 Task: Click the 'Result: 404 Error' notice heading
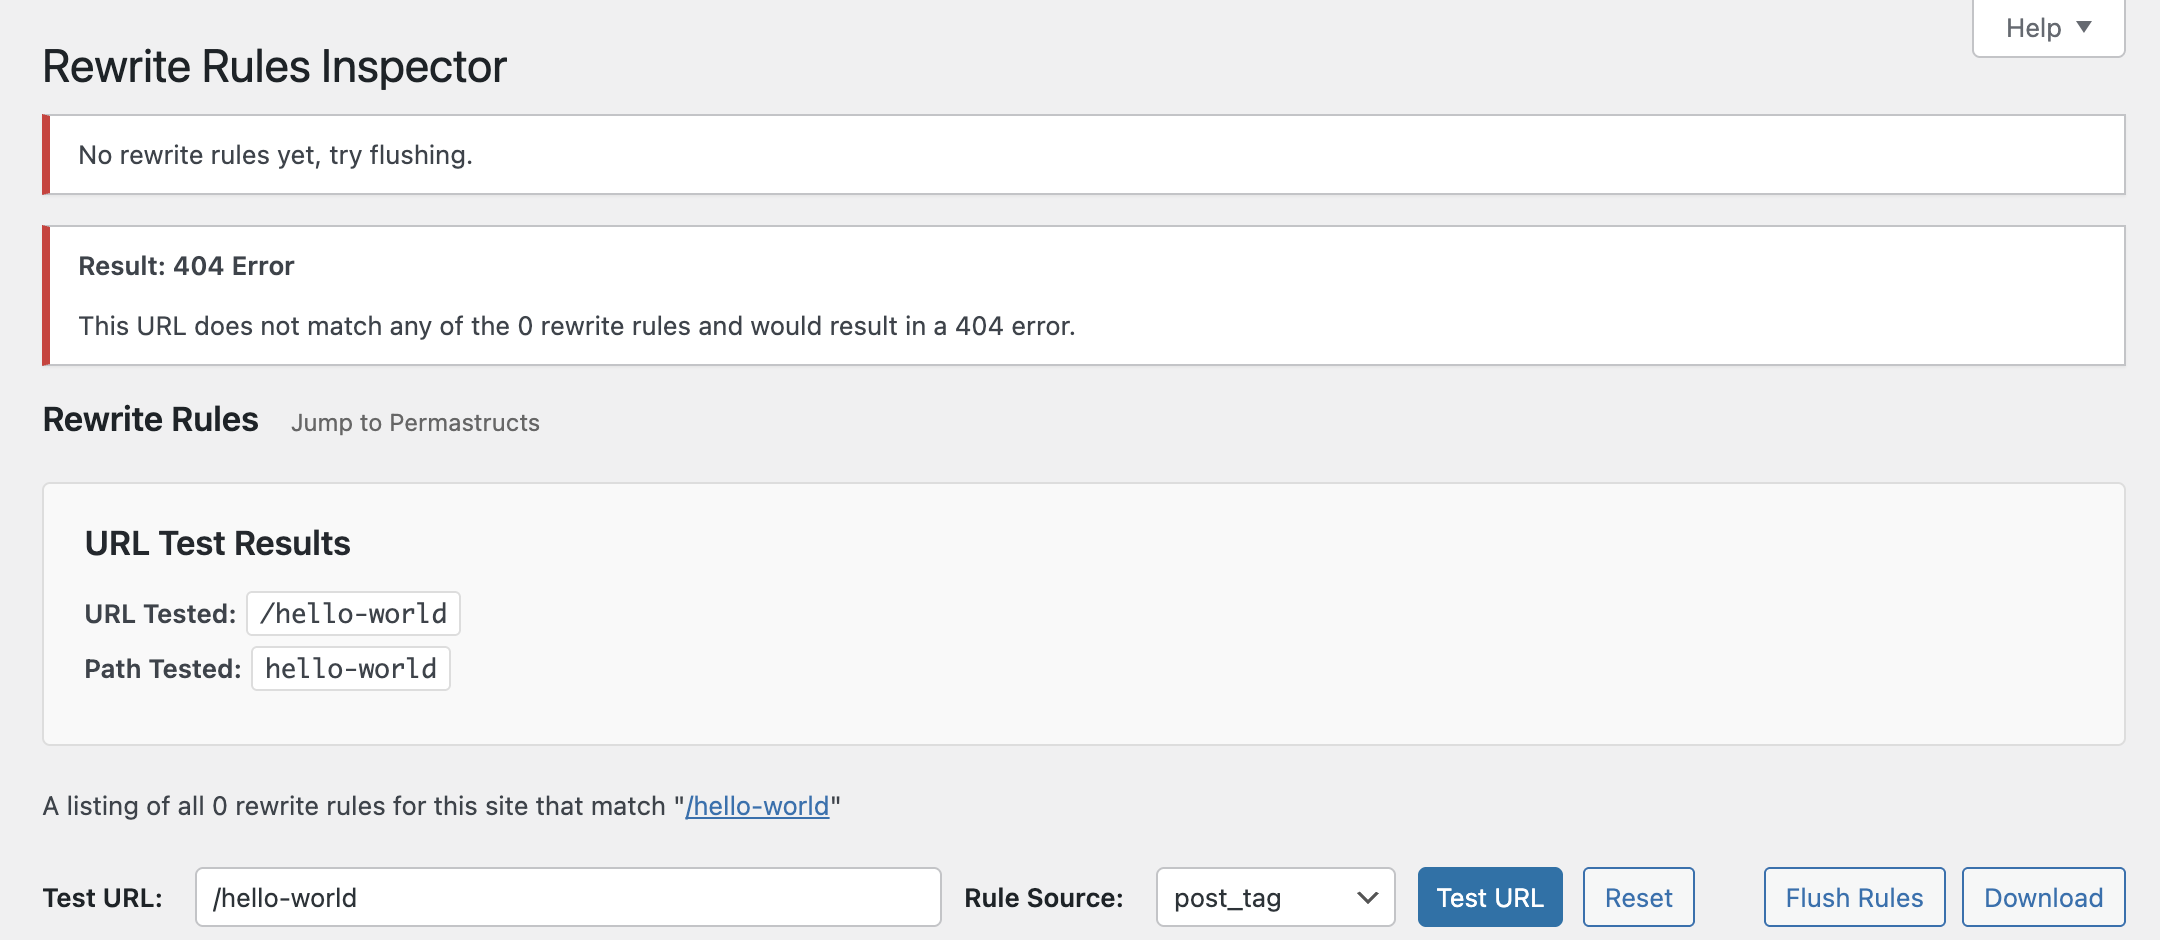(187, 266)
